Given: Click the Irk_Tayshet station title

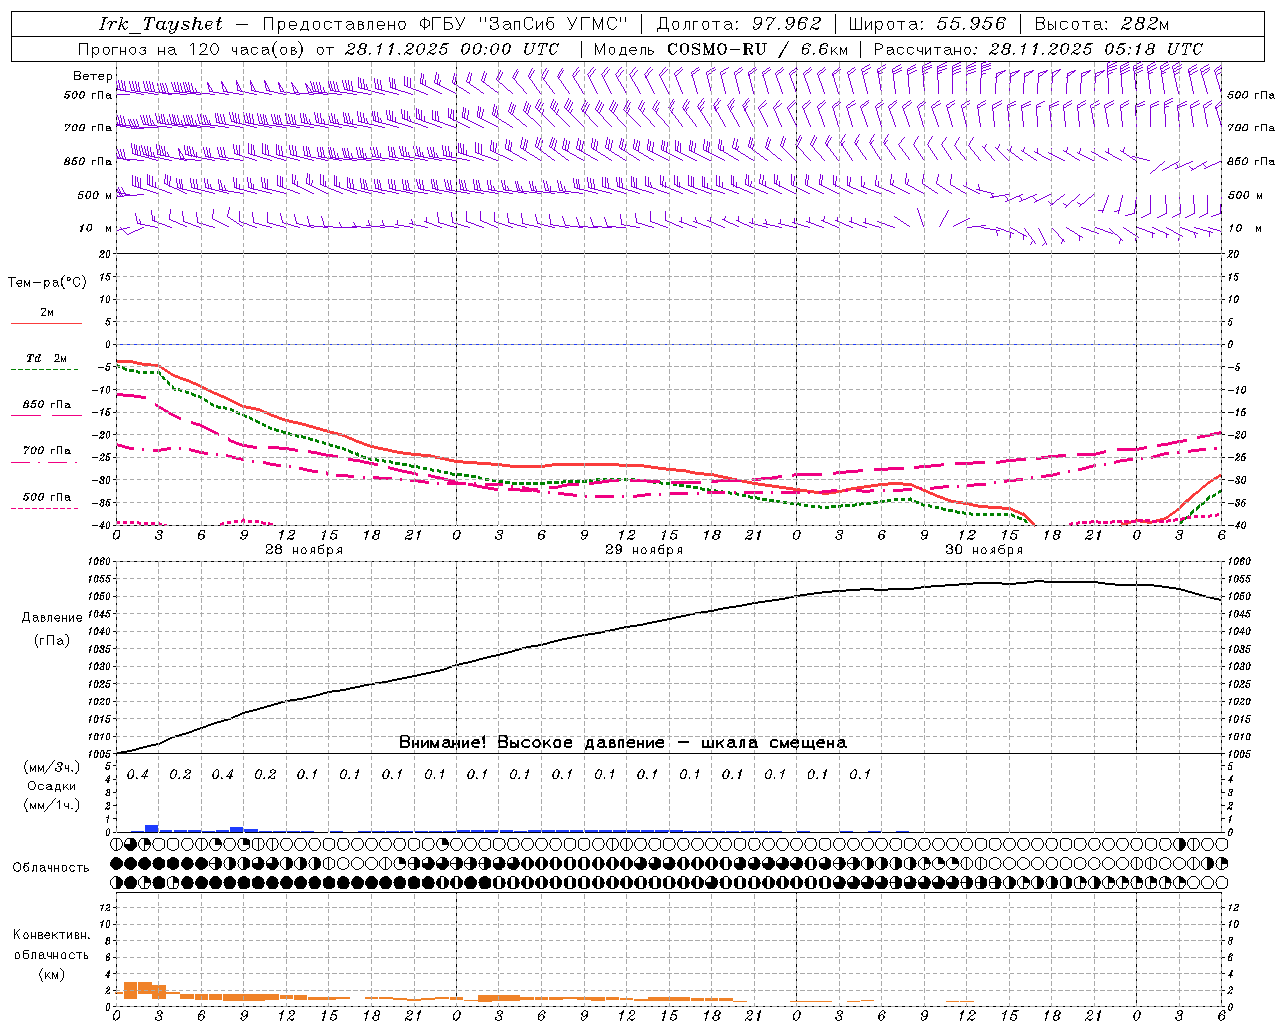Looking at the screenshot, I should (160, 24).
